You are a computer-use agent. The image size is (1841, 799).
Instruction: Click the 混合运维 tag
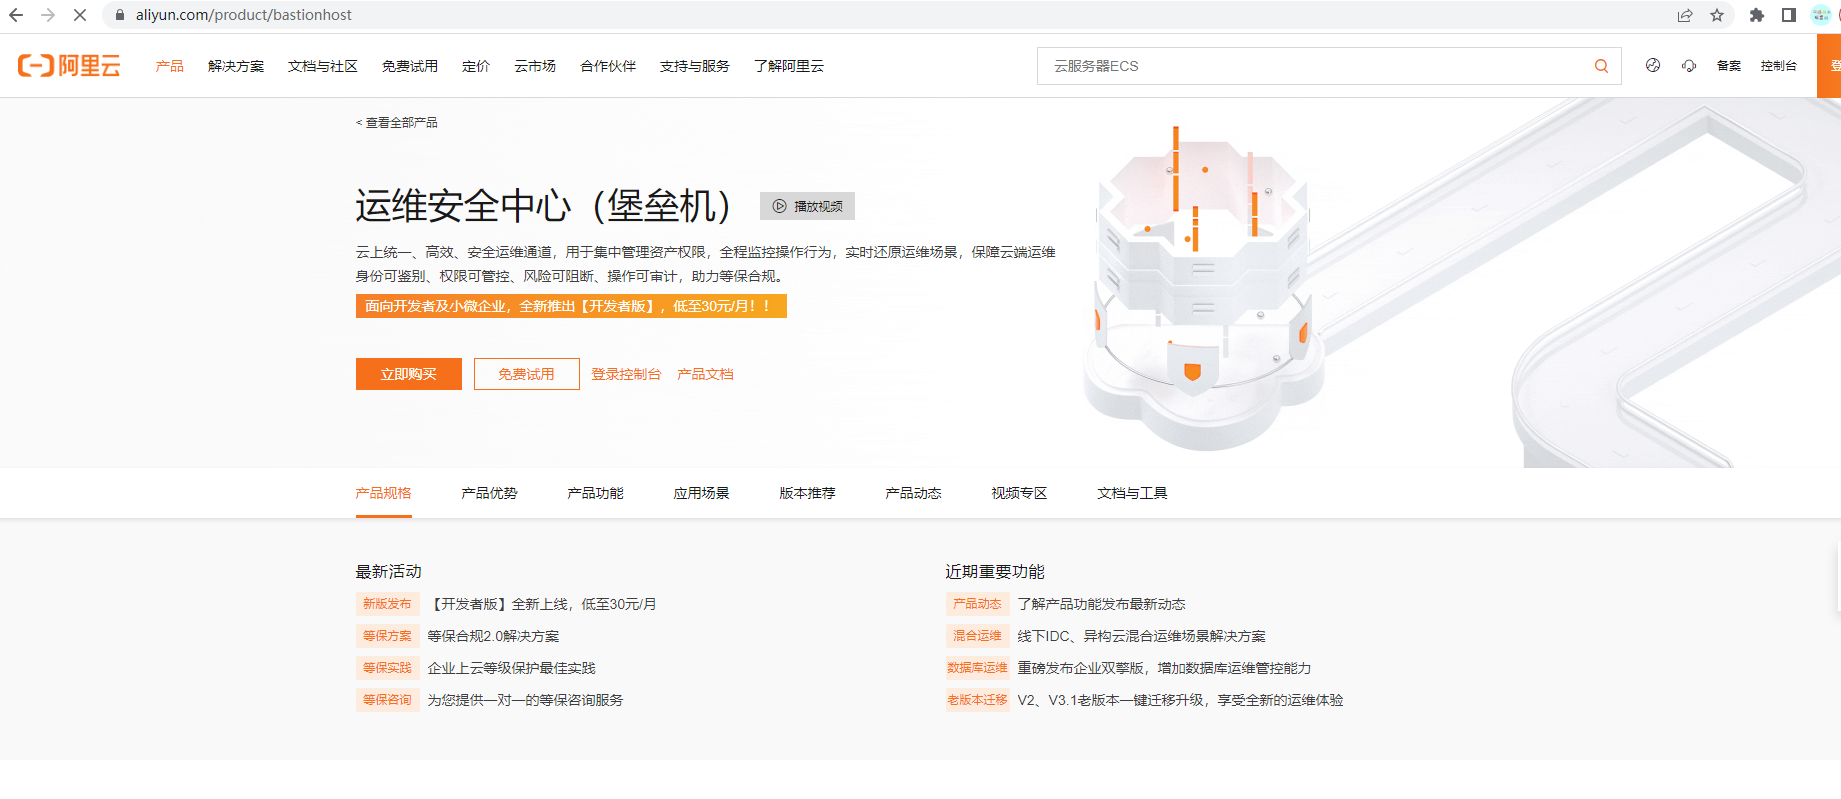[x=977, y=636]
